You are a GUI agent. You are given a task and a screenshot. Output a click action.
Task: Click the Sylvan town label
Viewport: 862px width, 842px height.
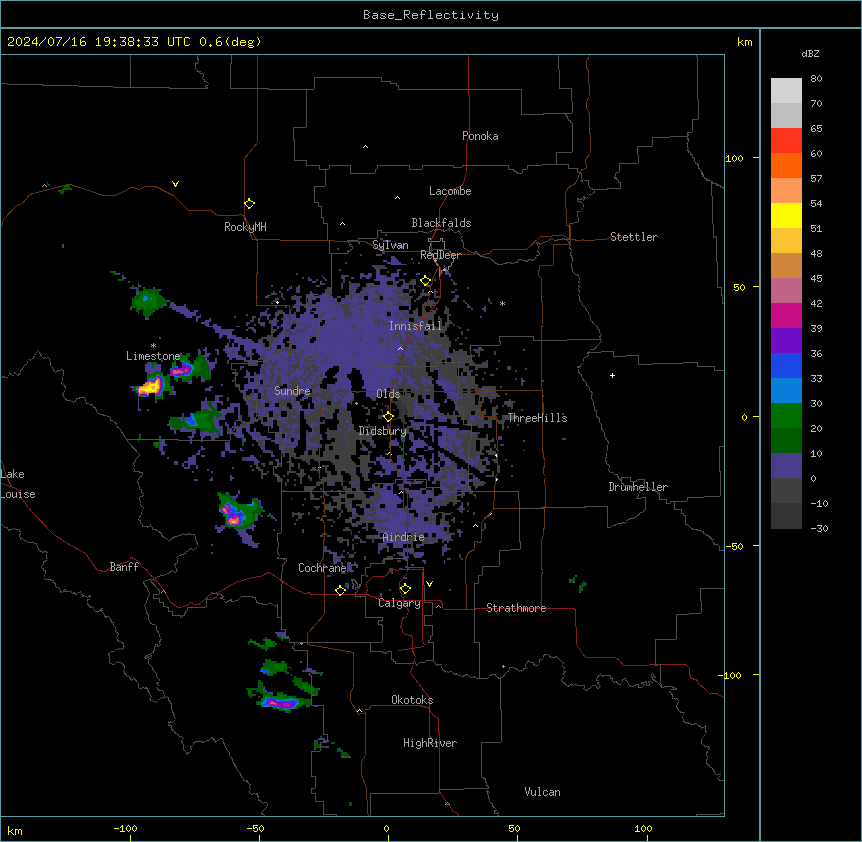[390, 245]
